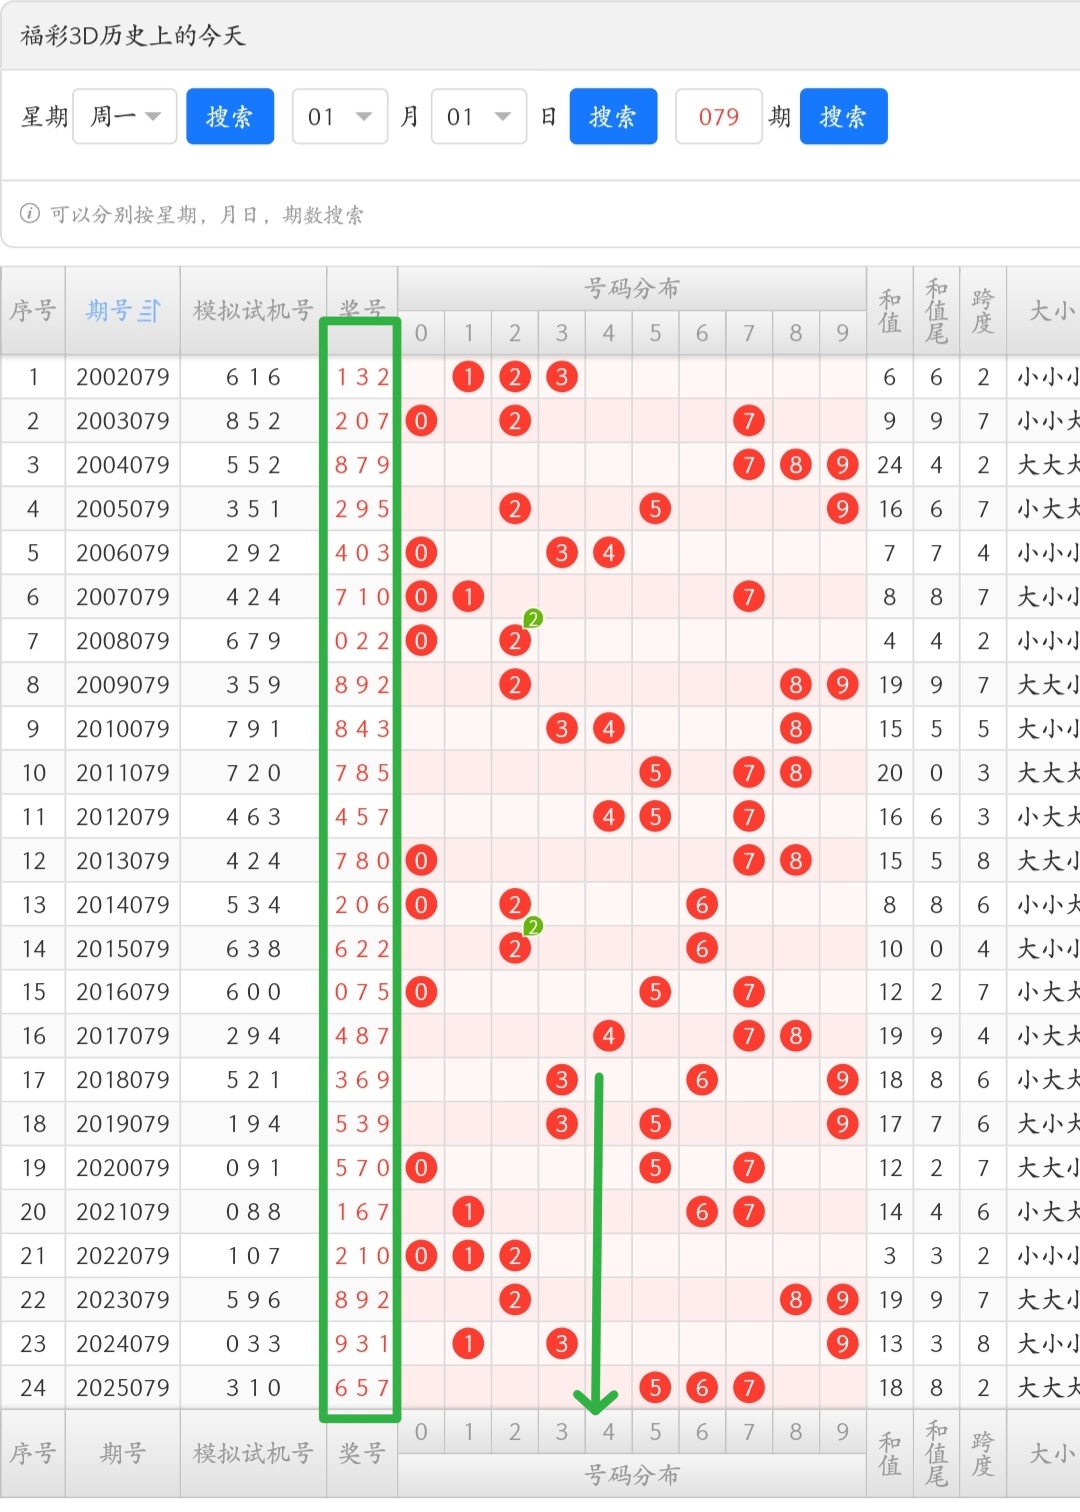Viewport: 1080px width, 1512px height.
Task: Click red ball 3 in the 2010079 row
Action: [x=562, y=729]
